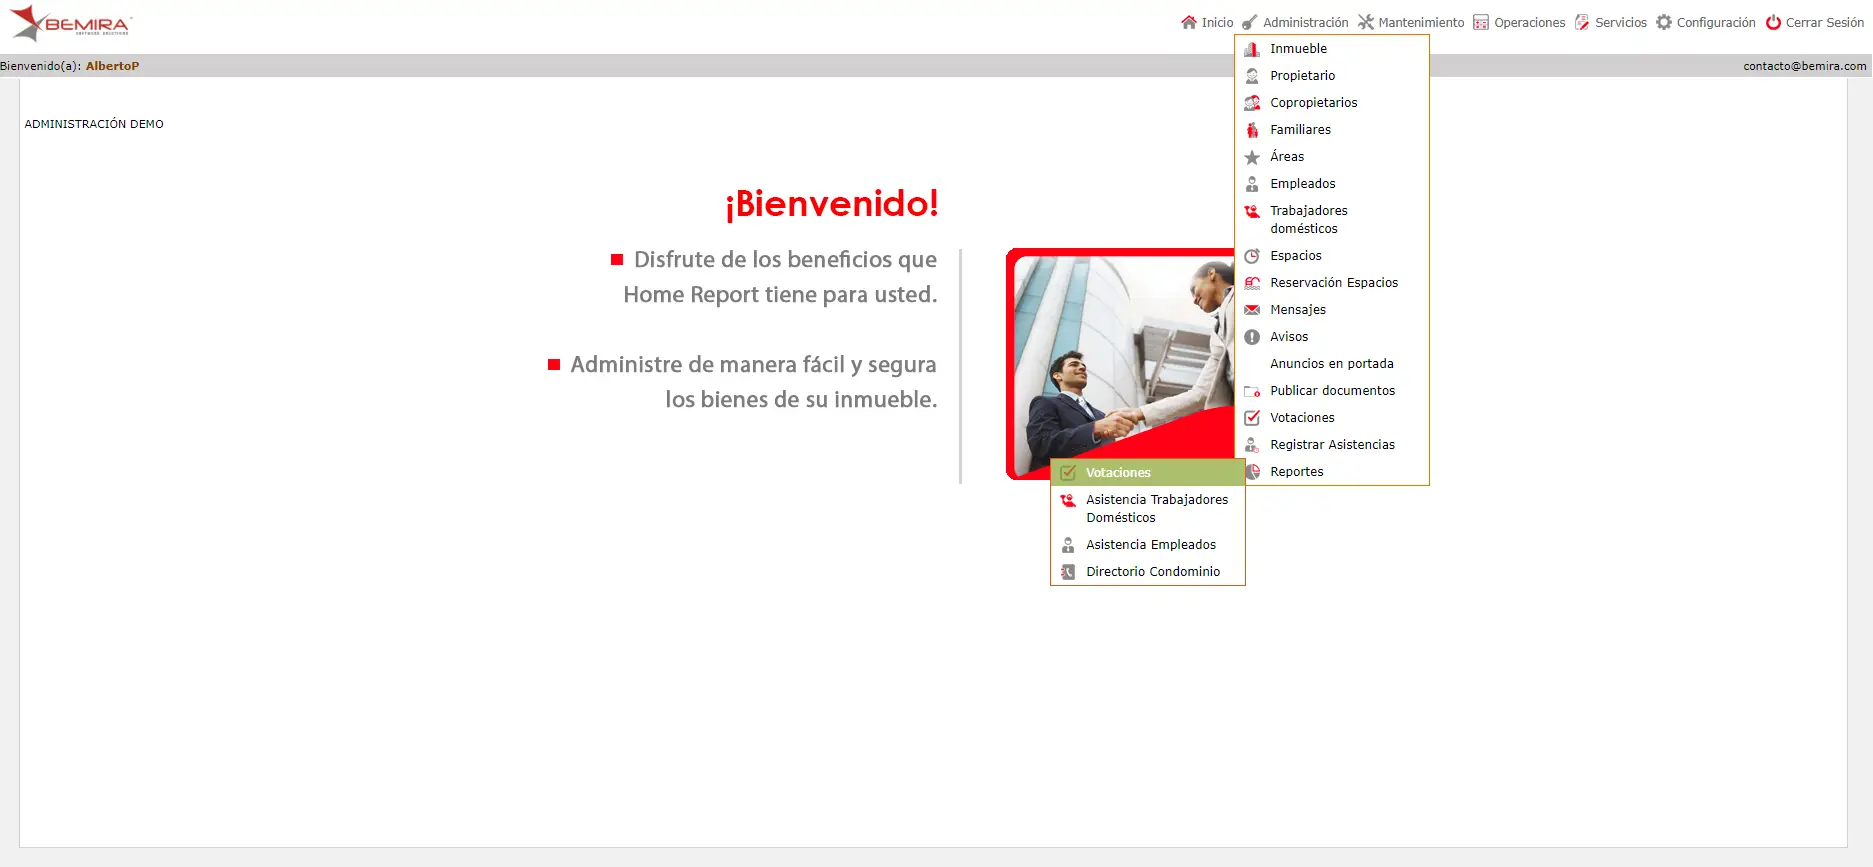Click the Administración key icon
The image size is (1873, 867).
tap(1250, 22)
